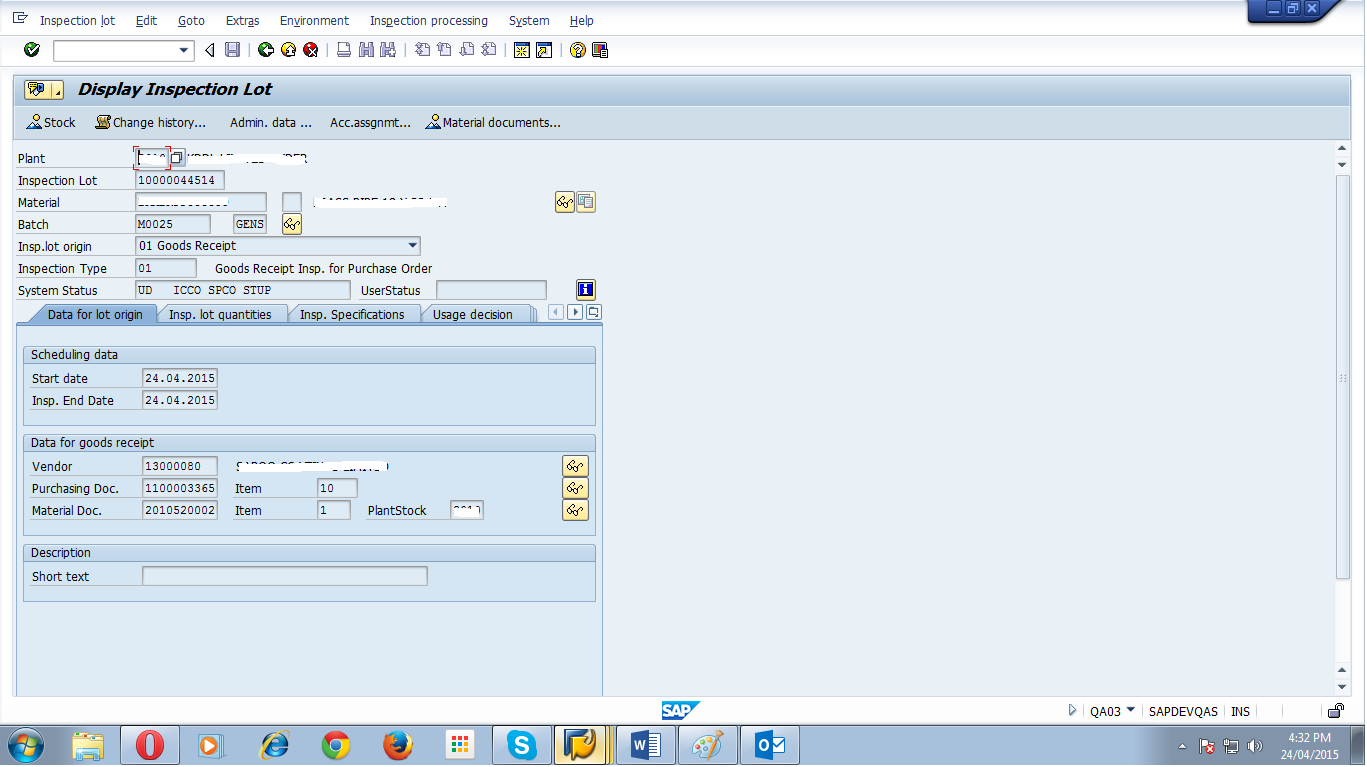Screen dimensions: 1367x767
Task: Click the Stock button
Action: pyautogui.click(x=50, y=122)
